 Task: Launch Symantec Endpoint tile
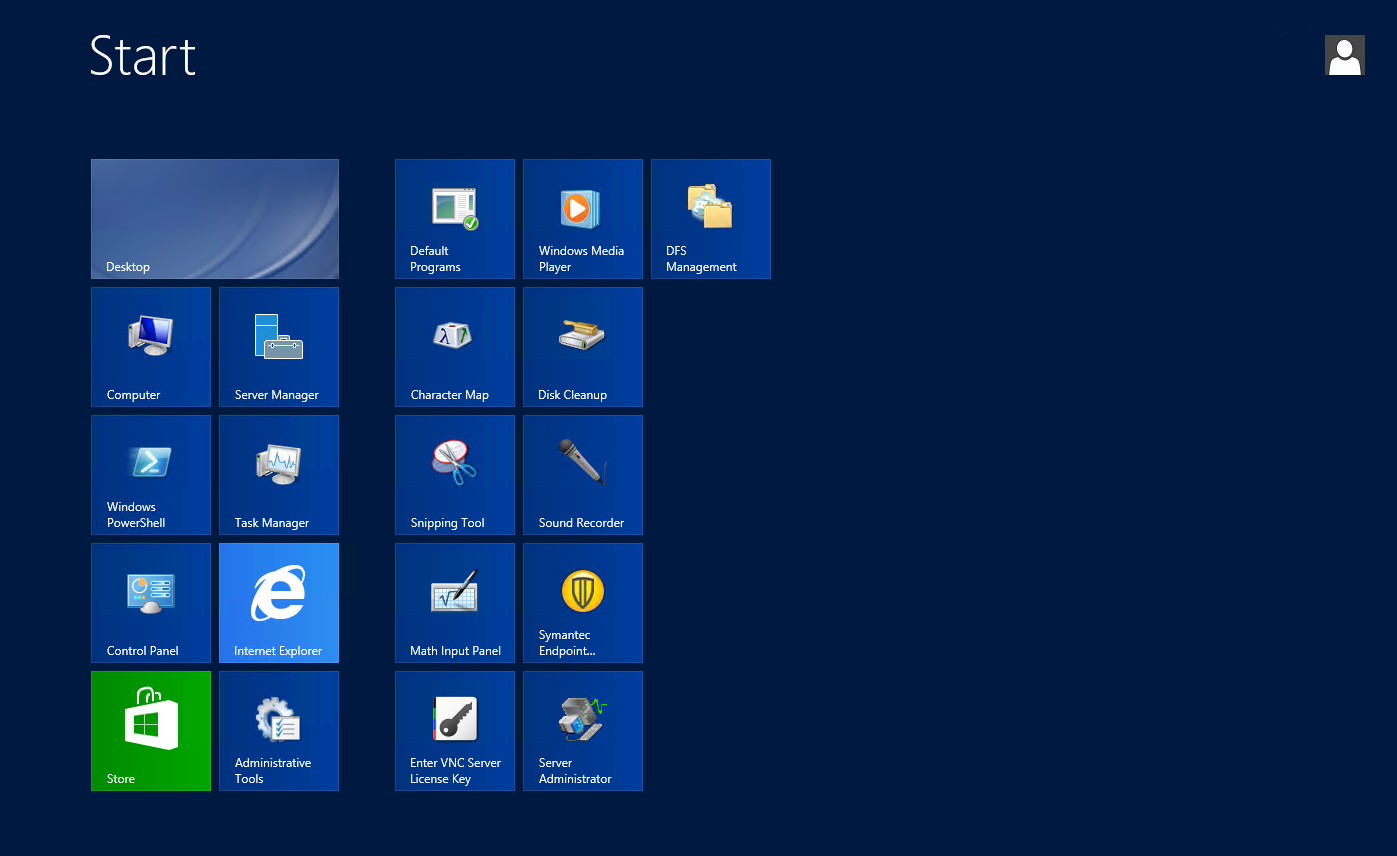pos(583,603)
